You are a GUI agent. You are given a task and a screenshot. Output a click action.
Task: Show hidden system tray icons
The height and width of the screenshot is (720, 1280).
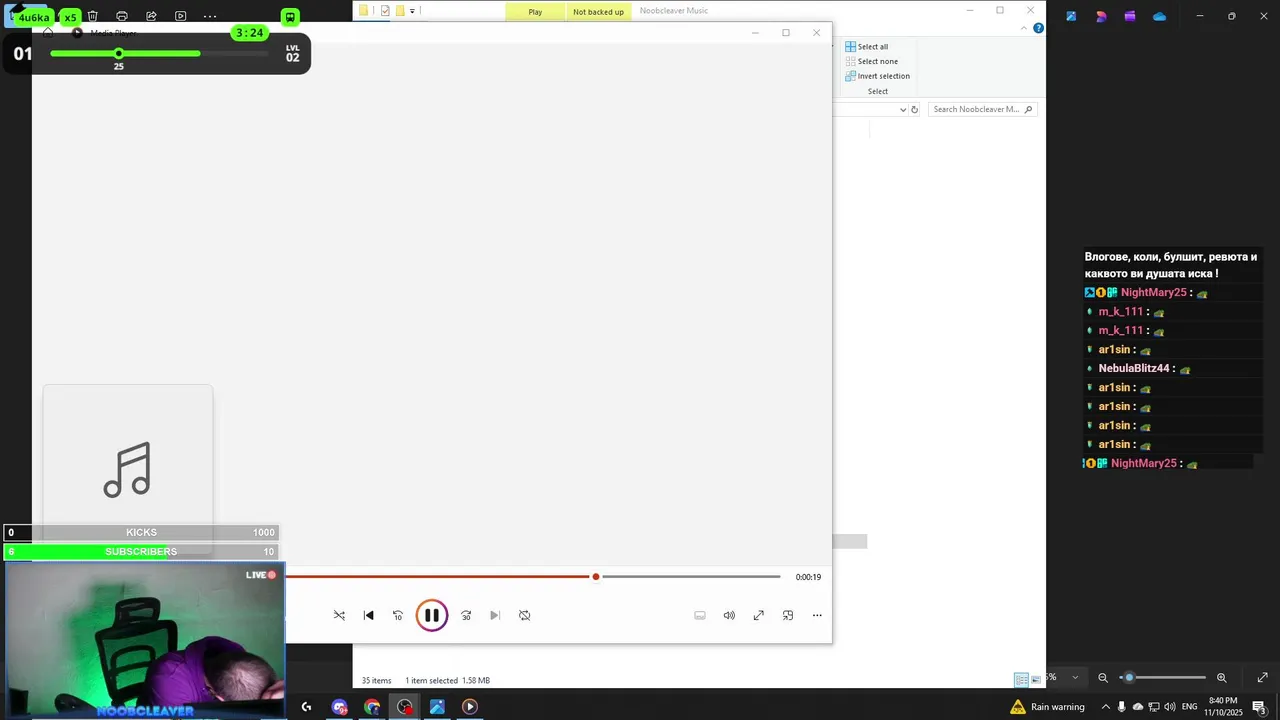point(1105,707)
